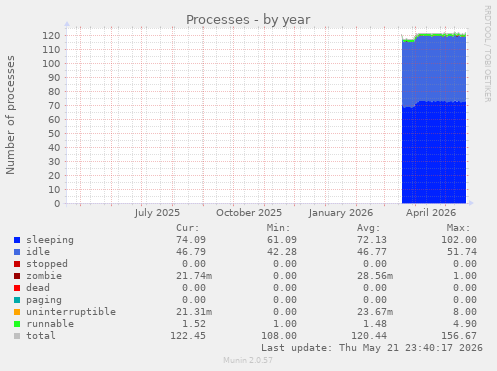Click sleeping current value 74.09
Image resolution: width=497 pixels, height=371 pixels.
click(x=191, y=240)
